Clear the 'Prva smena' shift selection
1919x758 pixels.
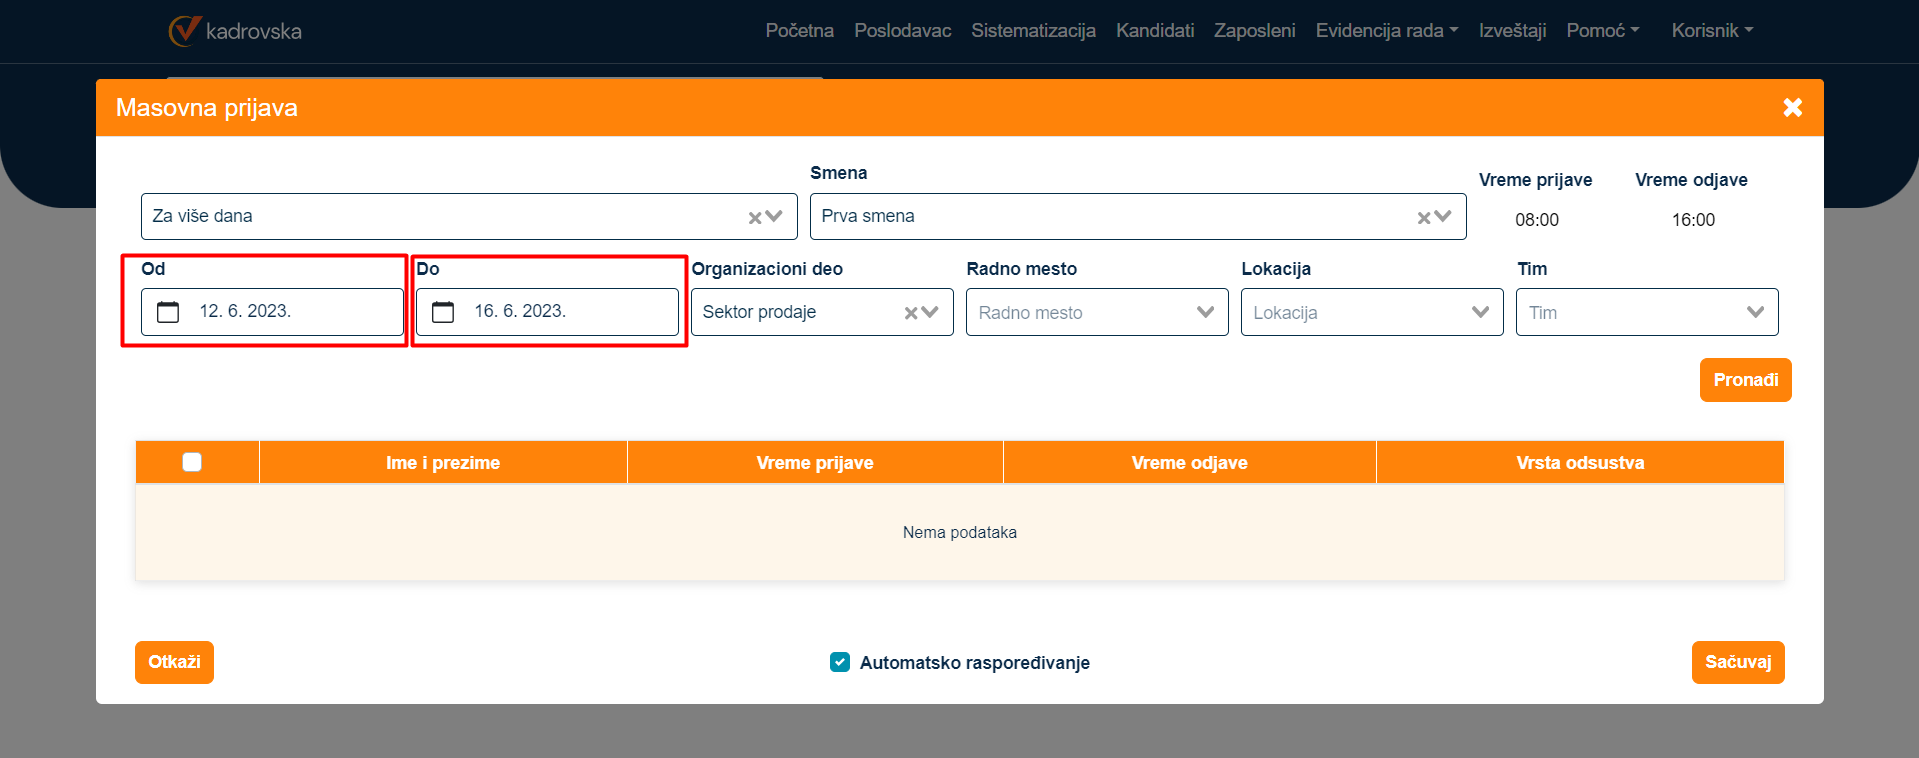tap(1424, 218)
